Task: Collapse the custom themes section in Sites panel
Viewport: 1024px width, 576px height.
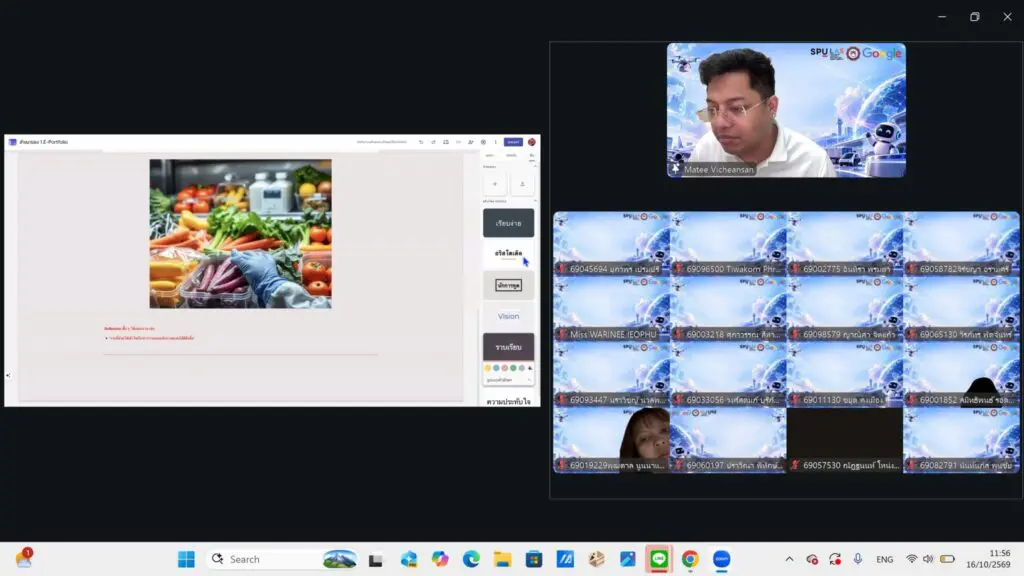Action: click(x=535, y=167)
